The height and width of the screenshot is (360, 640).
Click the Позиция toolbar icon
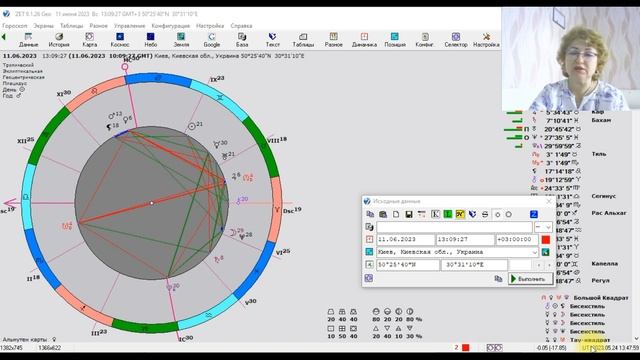tap(395, 40)
